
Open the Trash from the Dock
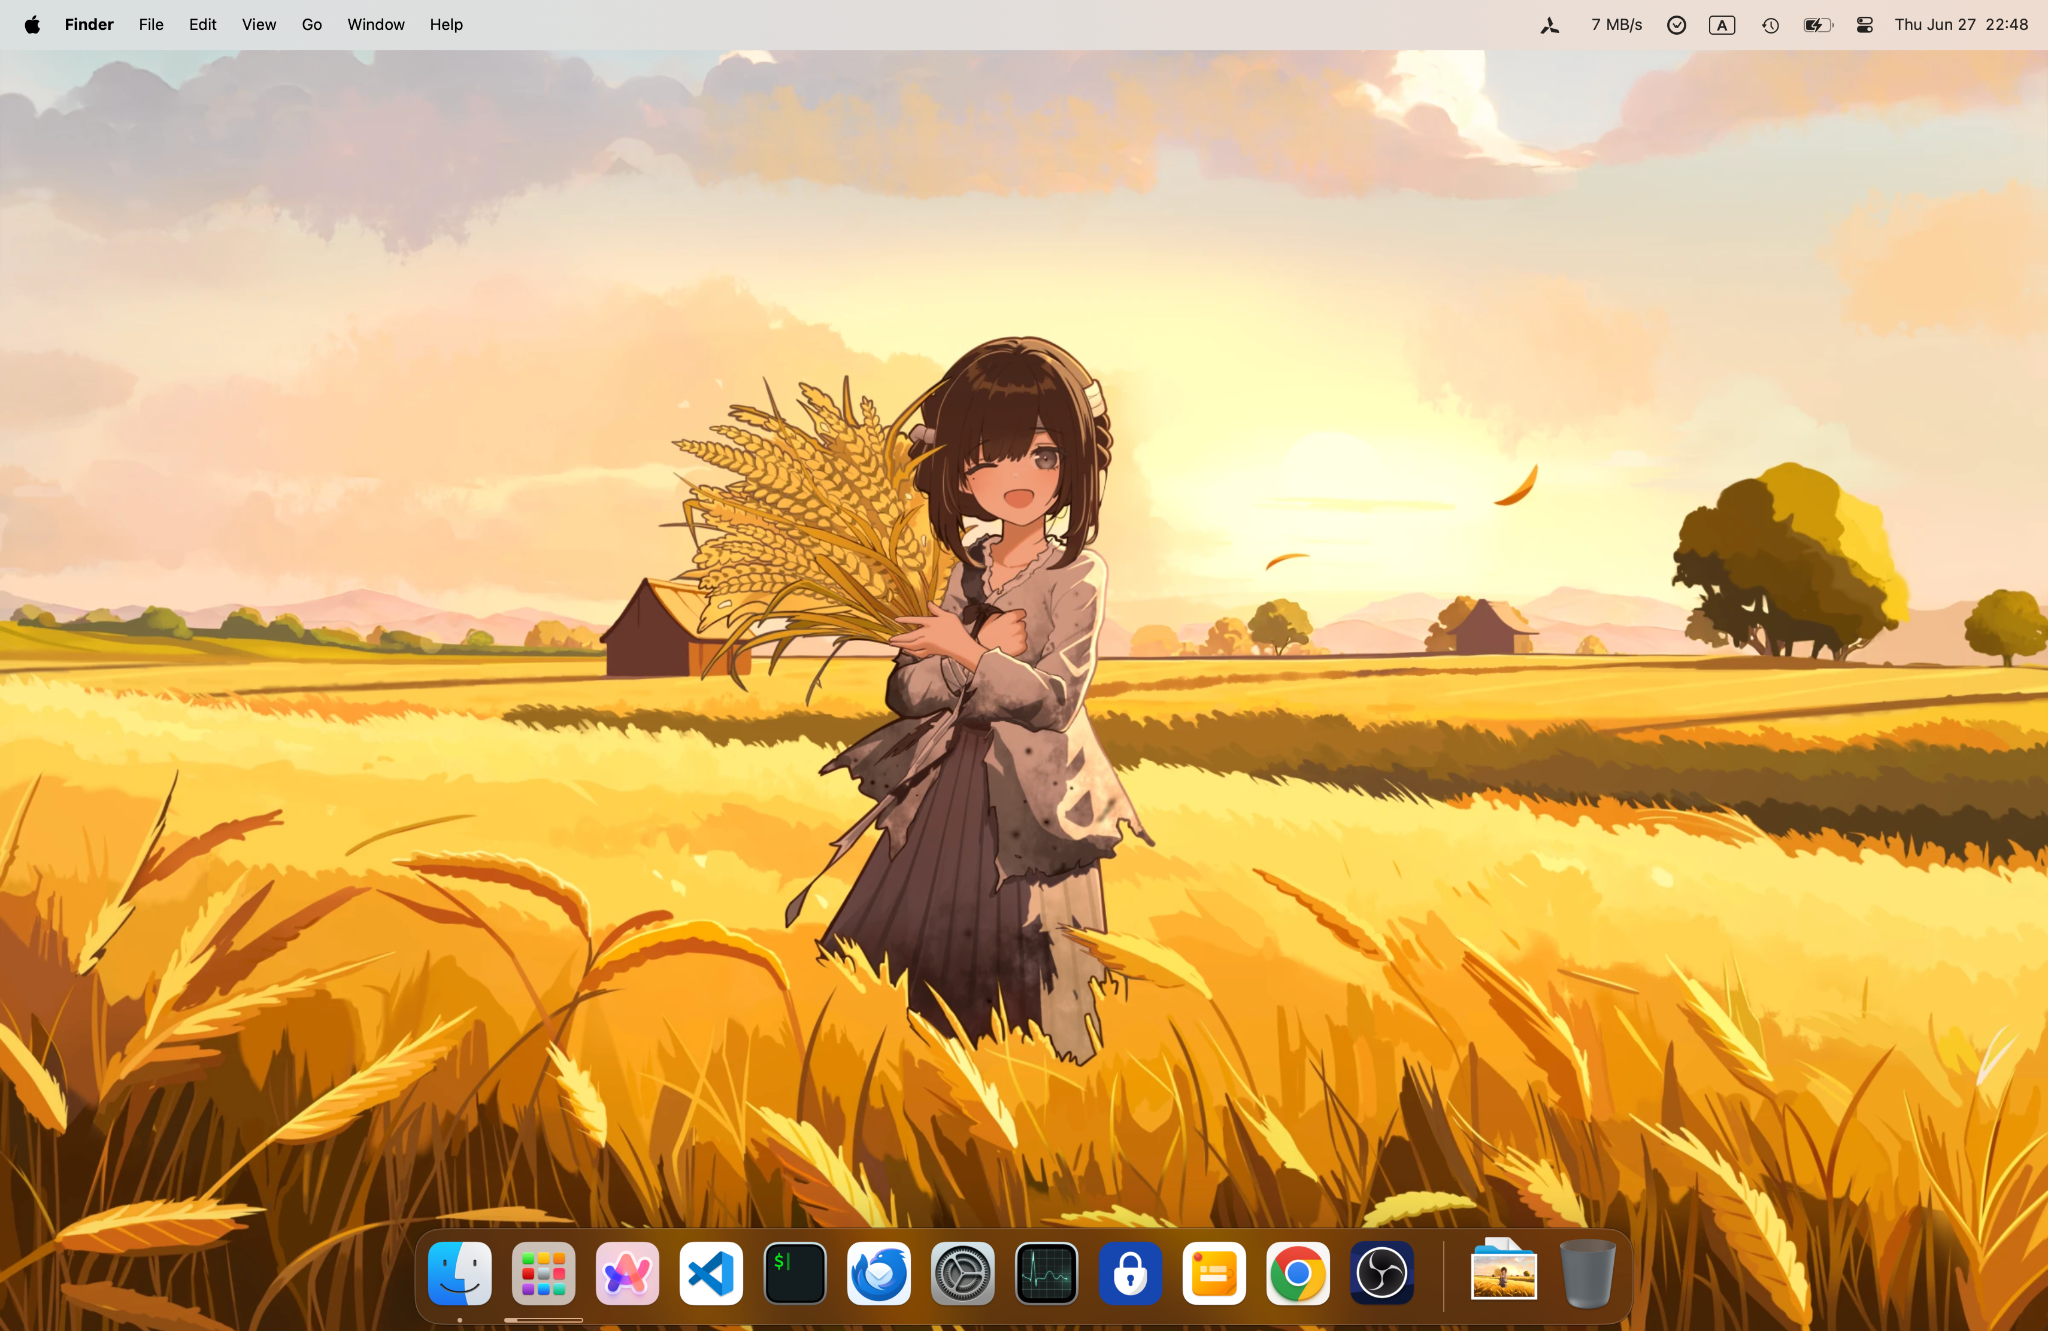1587,1273
